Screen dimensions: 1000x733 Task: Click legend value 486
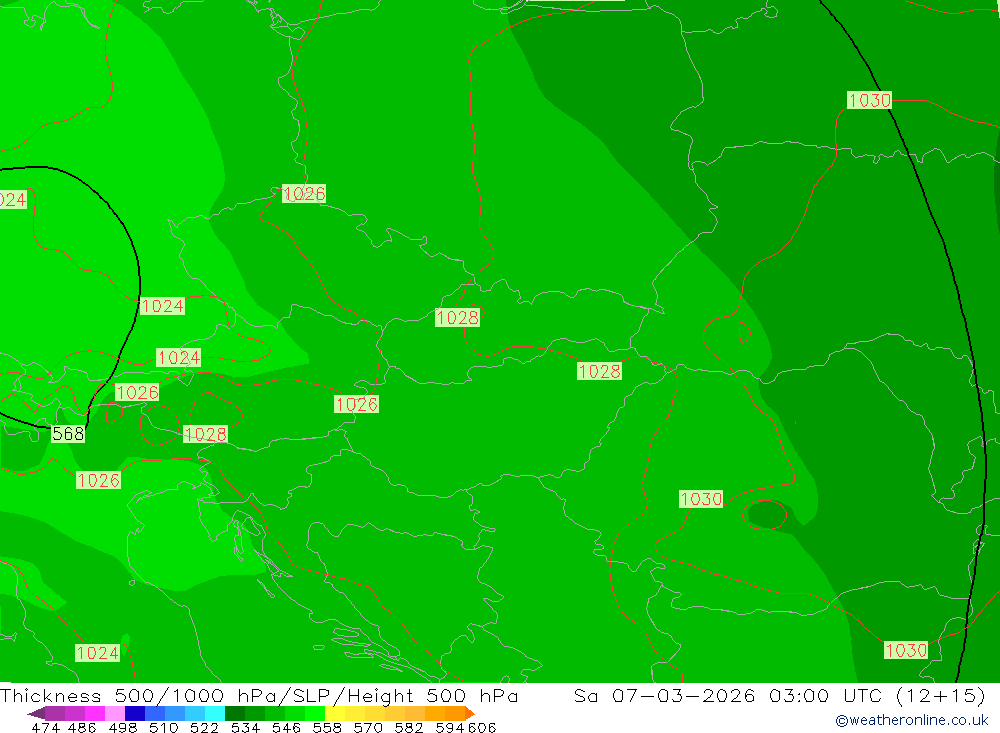82,727
